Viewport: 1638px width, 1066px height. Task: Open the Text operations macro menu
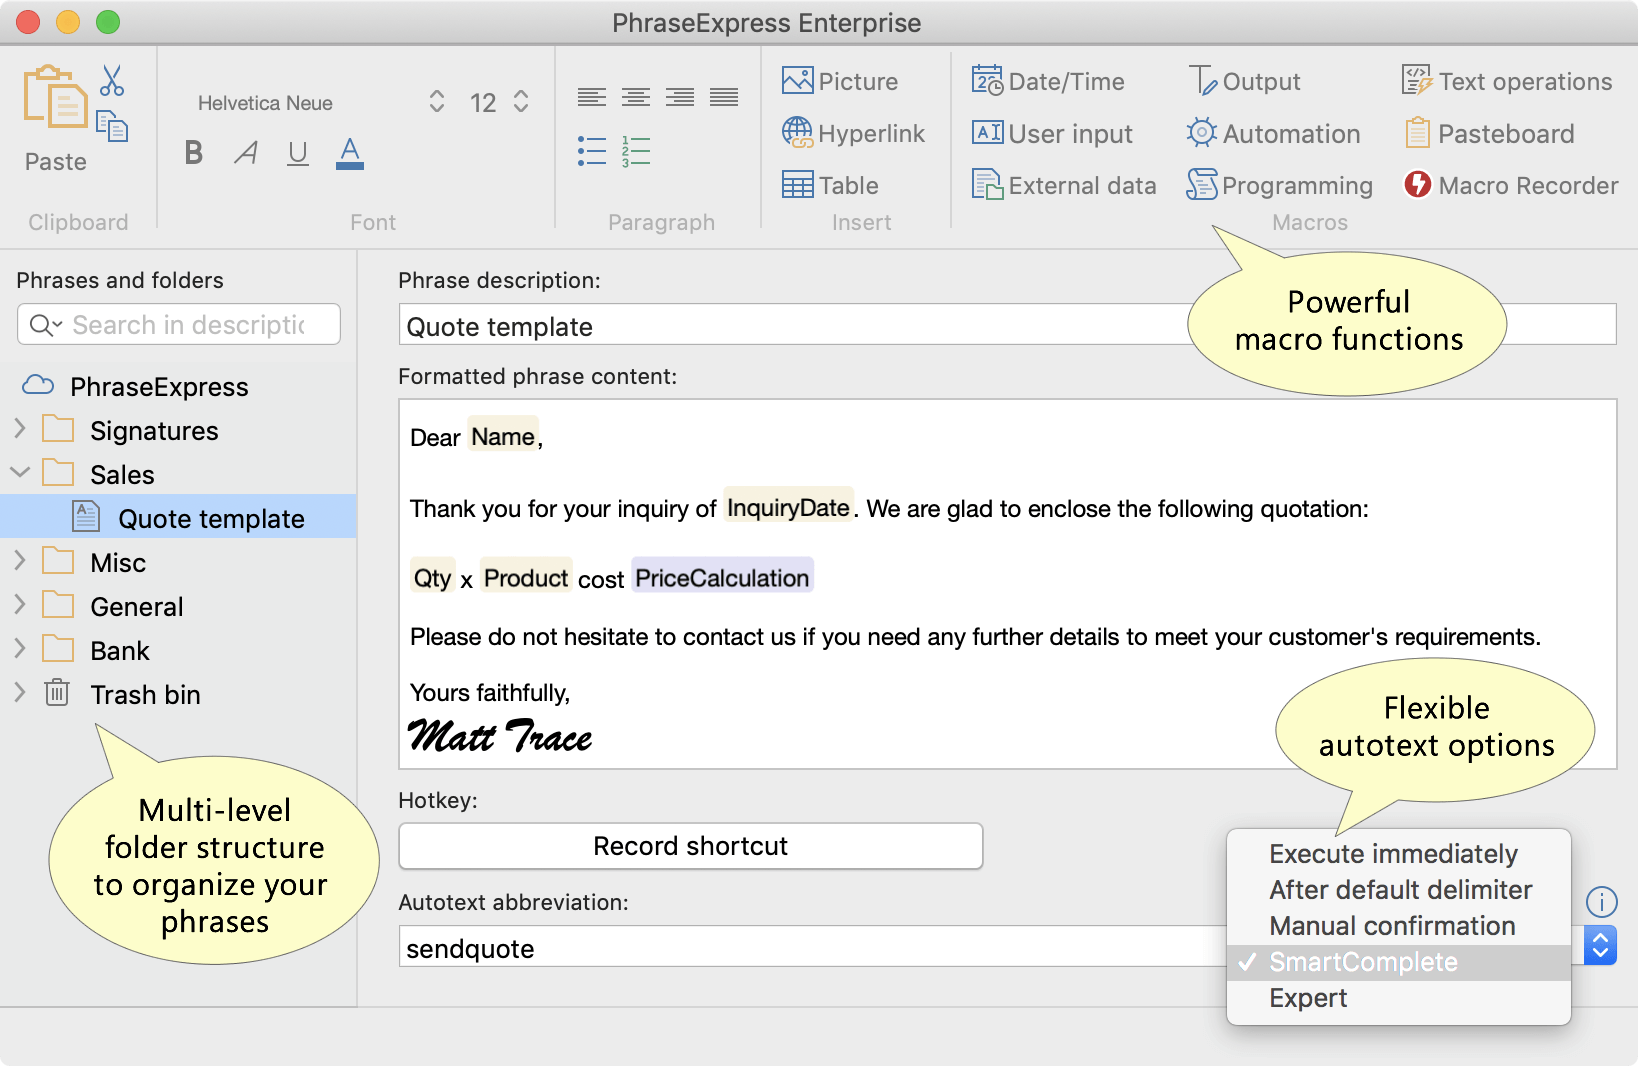(x=1507, y=81)
